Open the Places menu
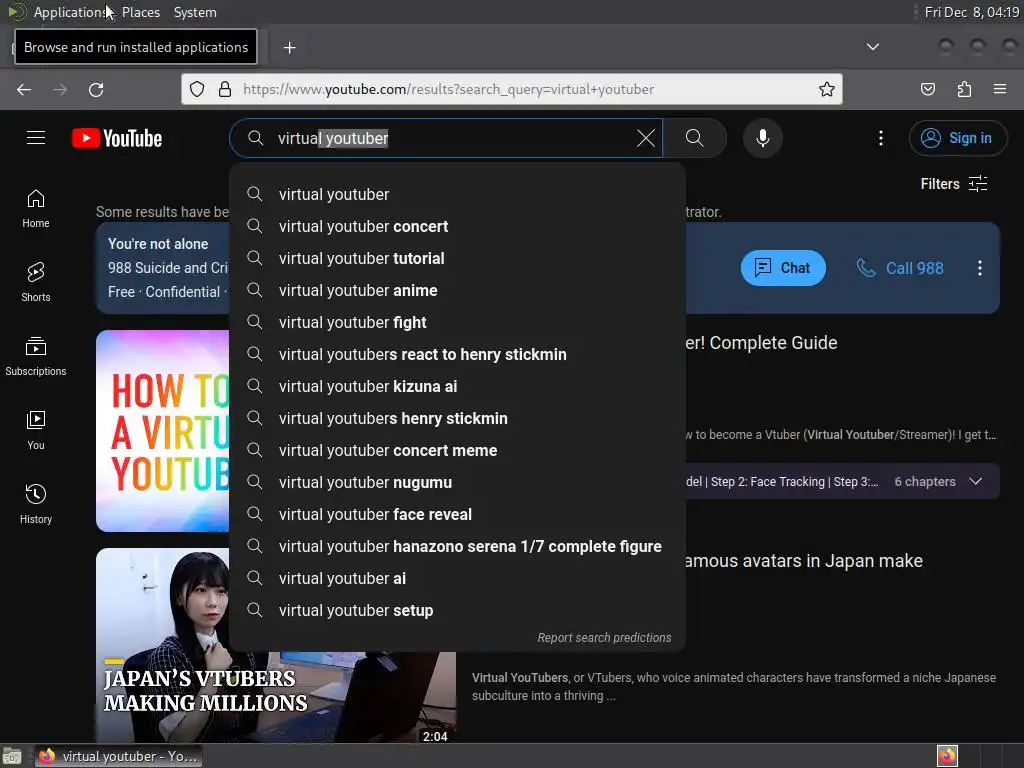1024x768 pixels. (141, 12)
